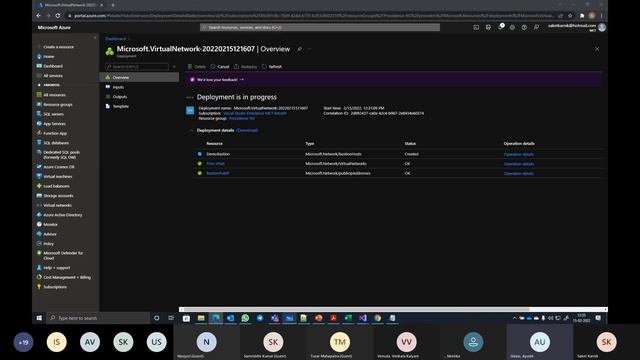
Task: Open Azure Cosmos DB in sidebar
Action: 56,167
